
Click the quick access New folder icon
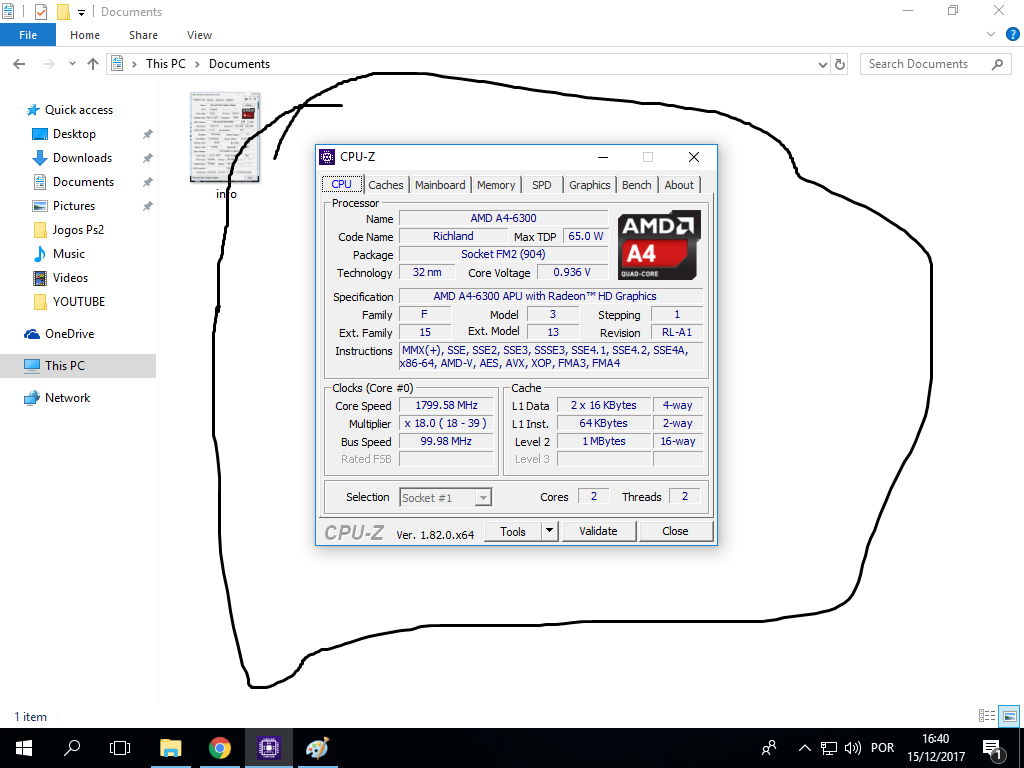[63, 12]
